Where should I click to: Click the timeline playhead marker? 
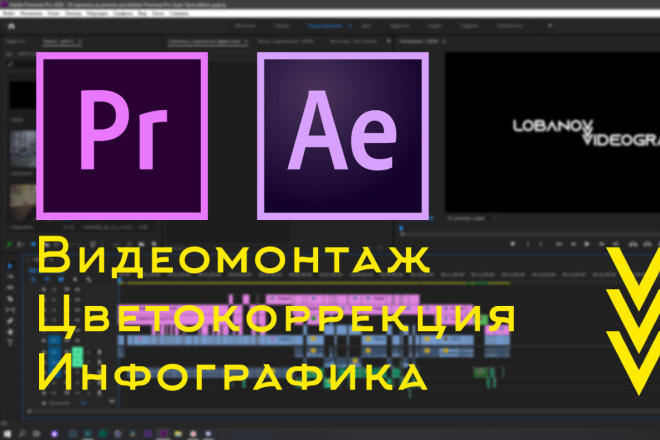pos(120,280)
